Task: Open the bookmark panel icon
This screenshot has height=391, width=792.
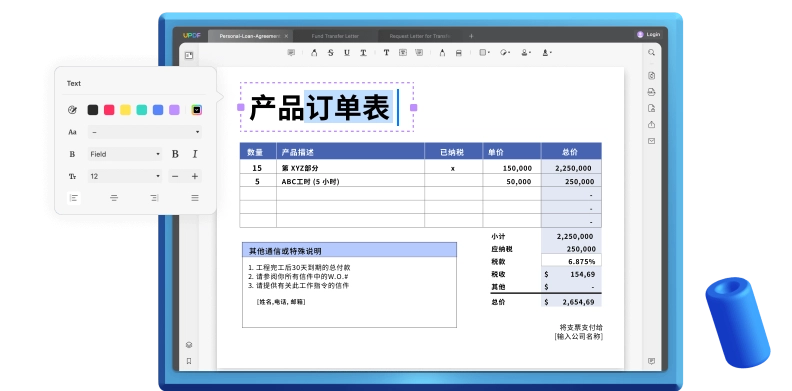Action: coord(189,361)
